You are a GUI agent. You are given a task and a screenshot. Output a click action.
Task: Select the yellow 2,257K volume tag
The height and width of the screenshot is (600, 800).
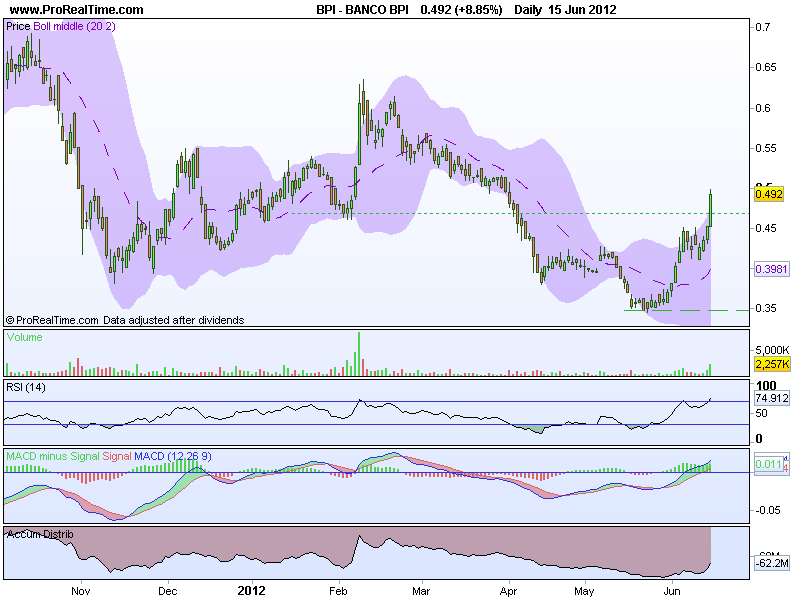coord(772,364)
